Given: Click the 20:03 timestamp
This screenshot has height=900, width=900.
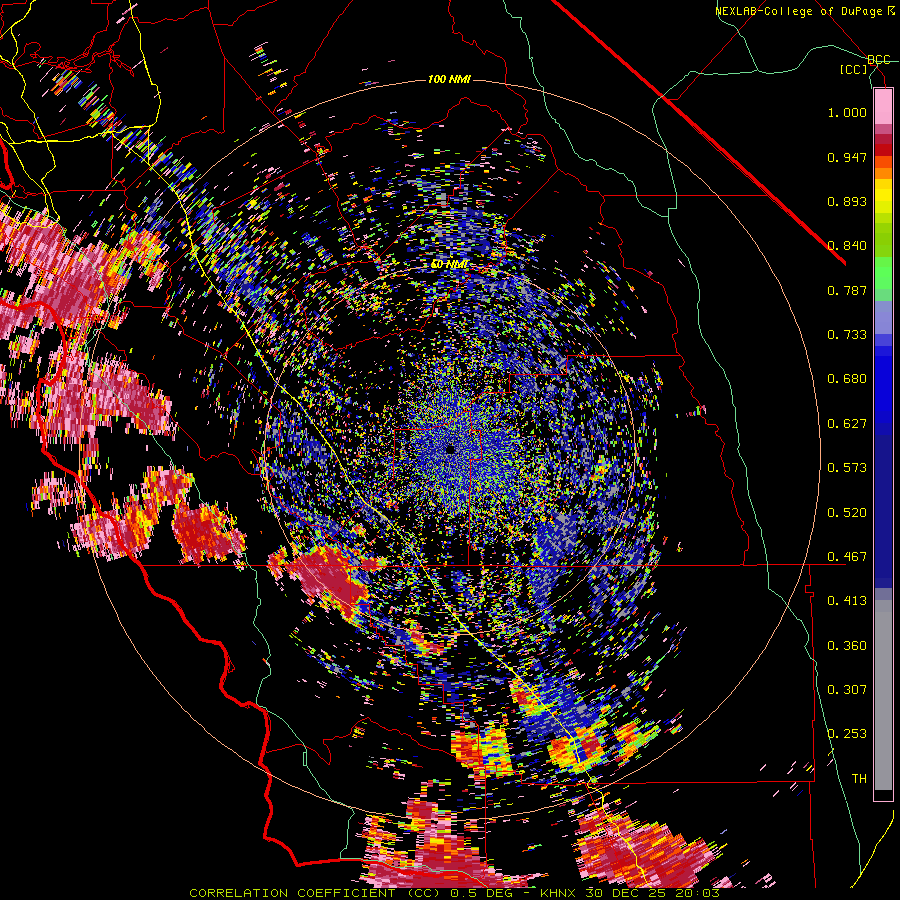Looking at the screenshot, I should [697, 893].
